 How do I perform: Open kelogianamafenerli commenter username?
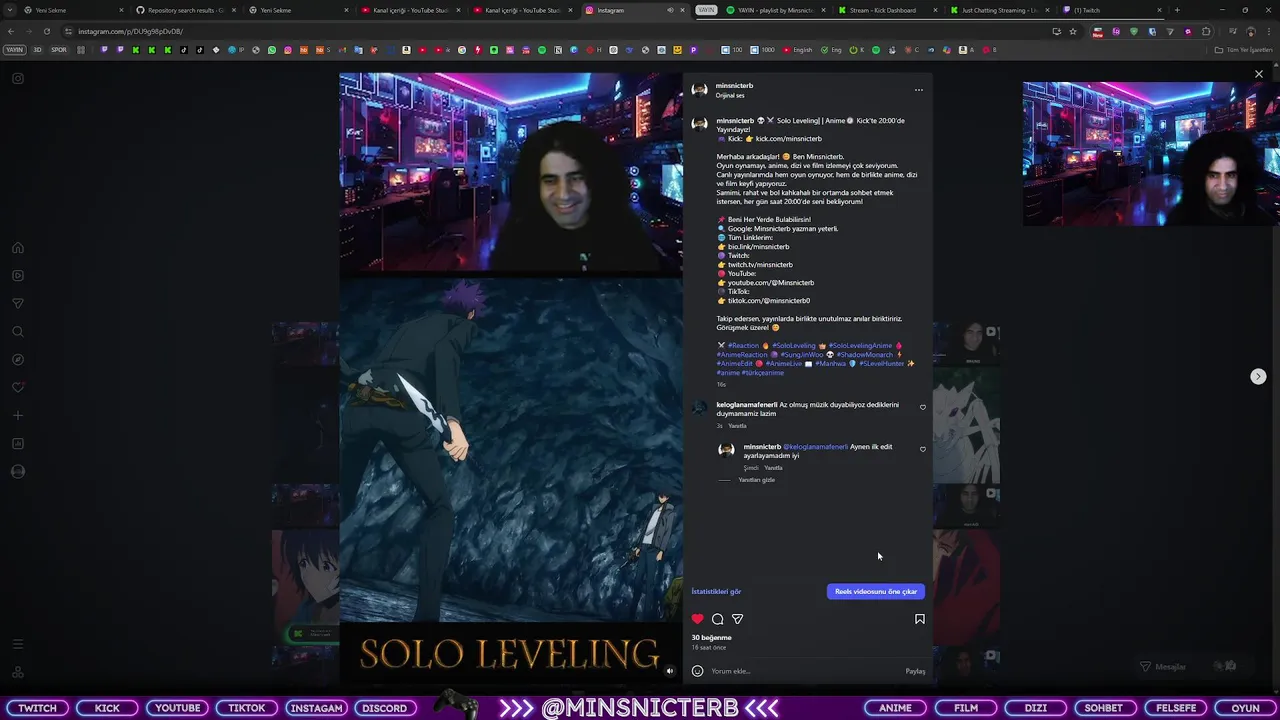pos(747,405)
